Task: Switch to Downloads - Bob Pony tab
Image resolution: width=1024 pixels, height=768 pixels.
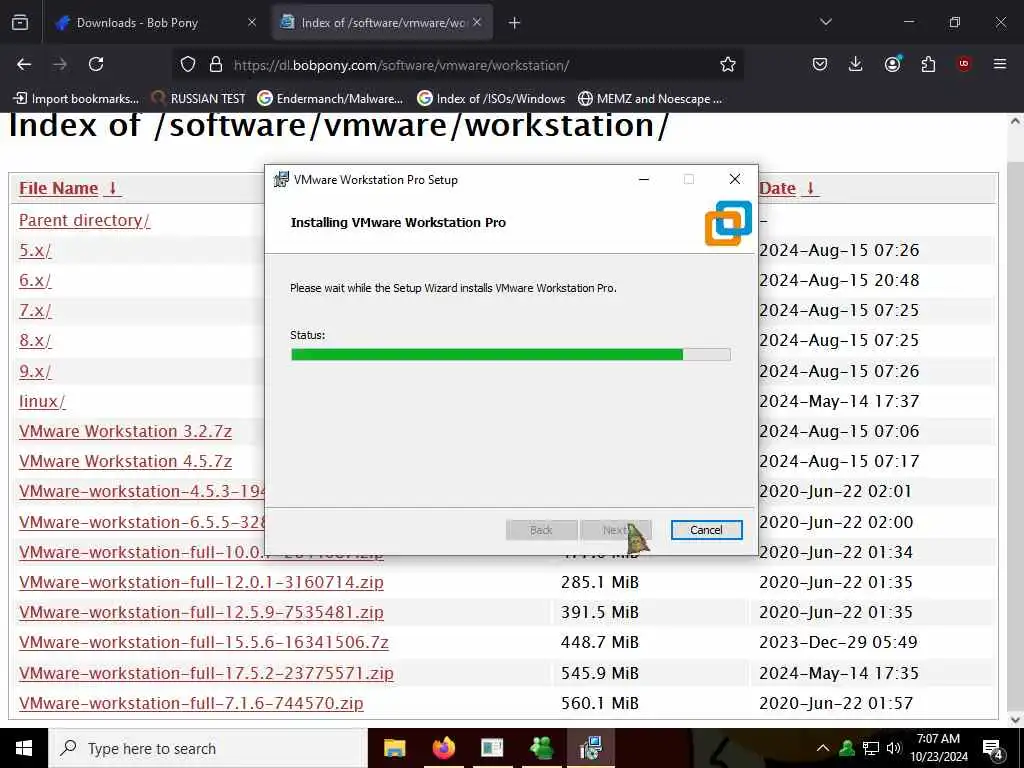Action: coord(154,23)
